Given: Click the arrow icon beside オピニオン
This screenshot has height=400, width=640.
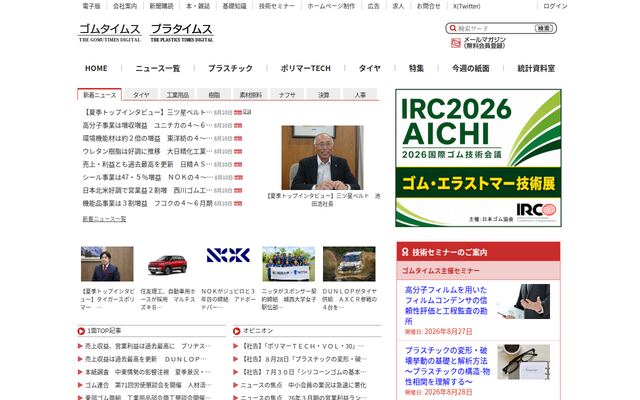Looking at the screenshot, I should pyautogui.click(x=236, y=331).
